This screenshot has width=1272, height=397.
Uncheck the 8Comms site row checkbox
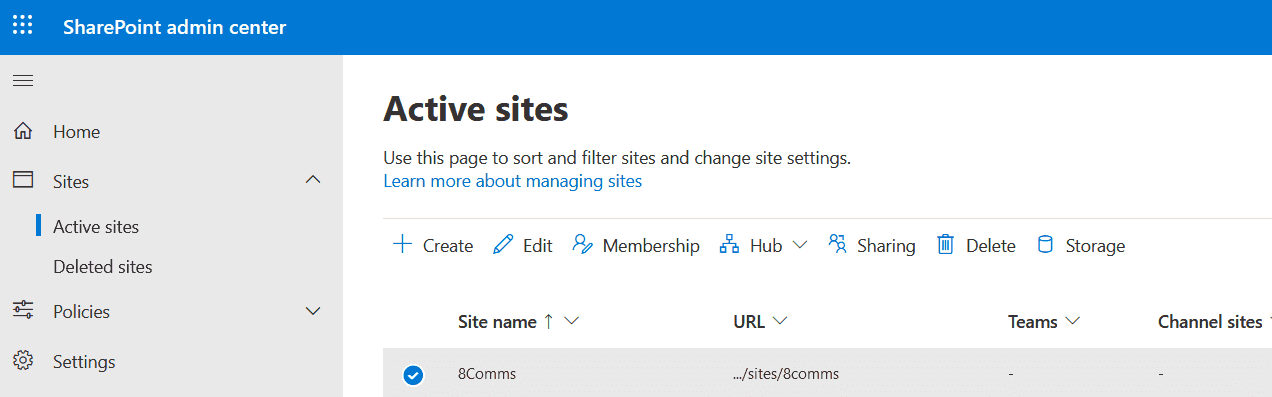pos(412,375)
